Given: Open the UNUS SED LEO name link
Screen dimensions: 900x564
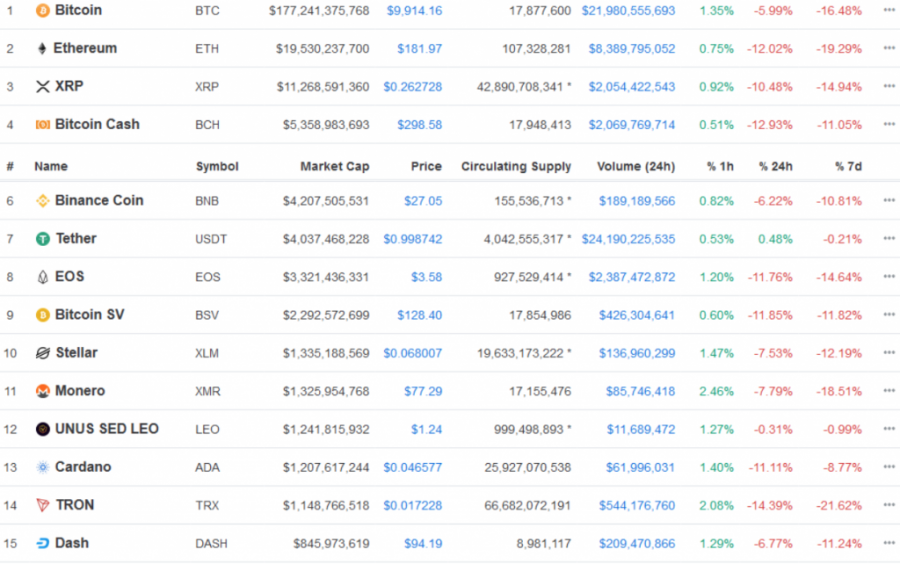Looking at the screenshot, I should [107, 429].
